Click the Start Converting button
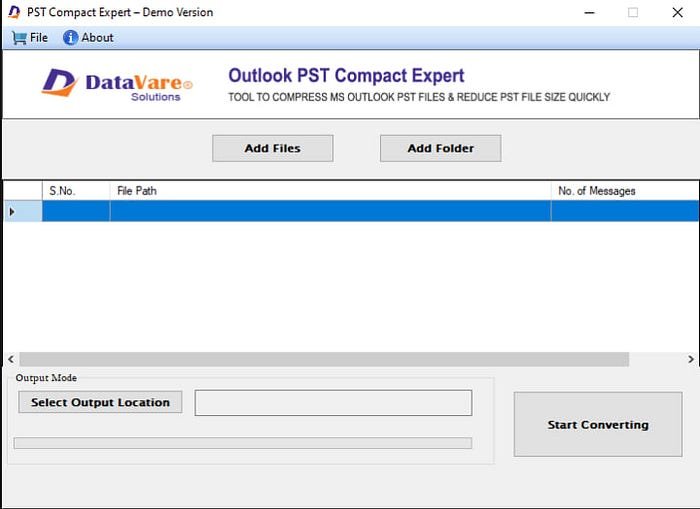 pos(598,424)
